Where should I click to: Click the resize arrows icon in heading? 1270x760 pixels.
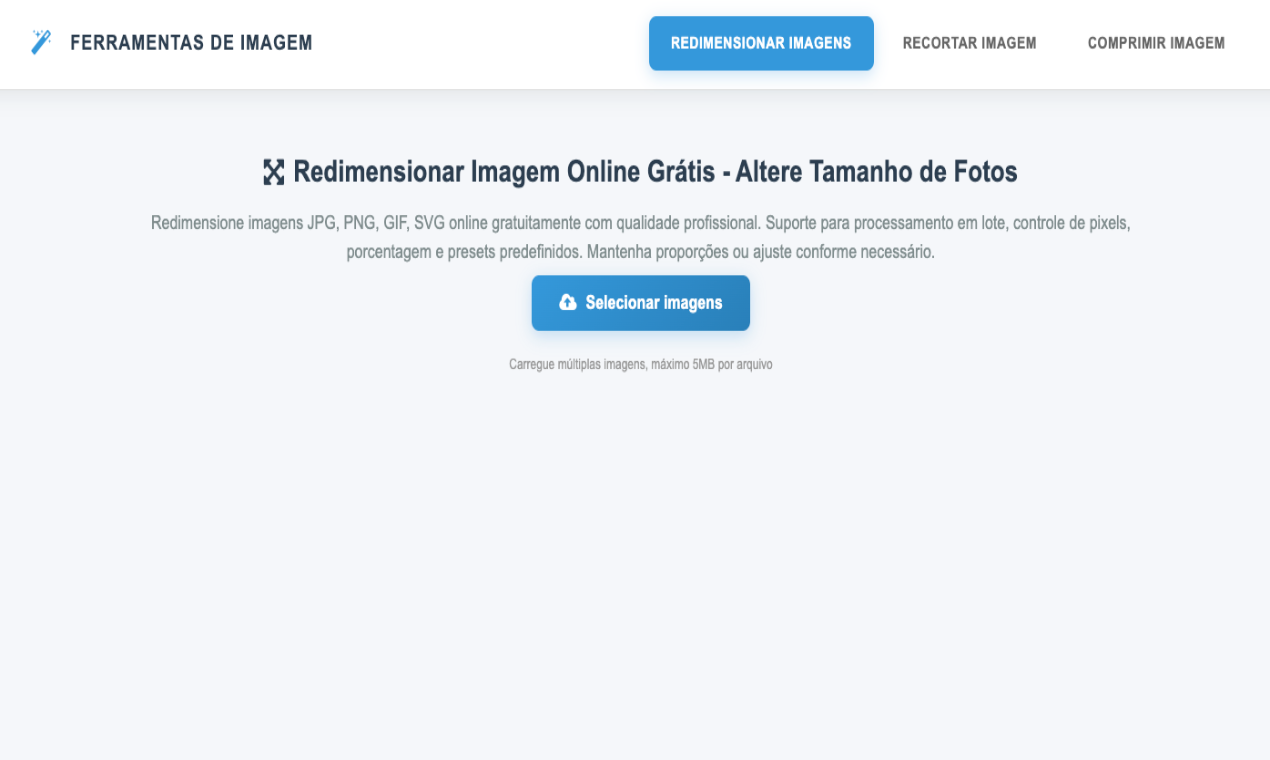[272, 172]
